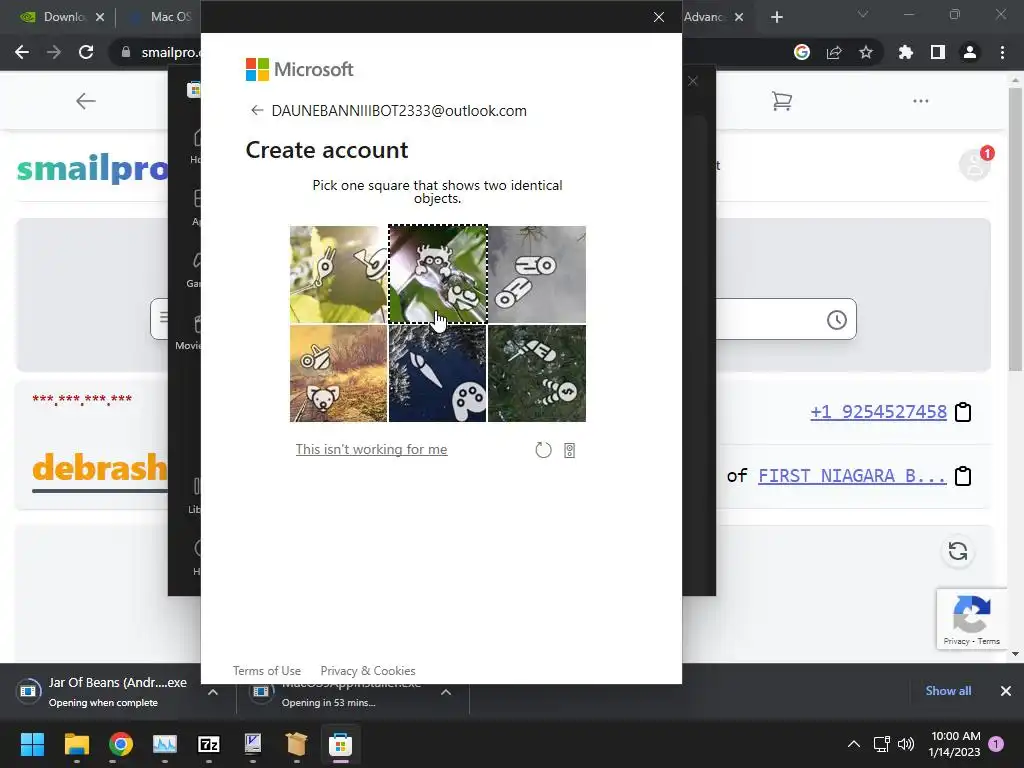Open the Chrome profile avatar
The image size is (1024, 768).
tap(970, 52)
